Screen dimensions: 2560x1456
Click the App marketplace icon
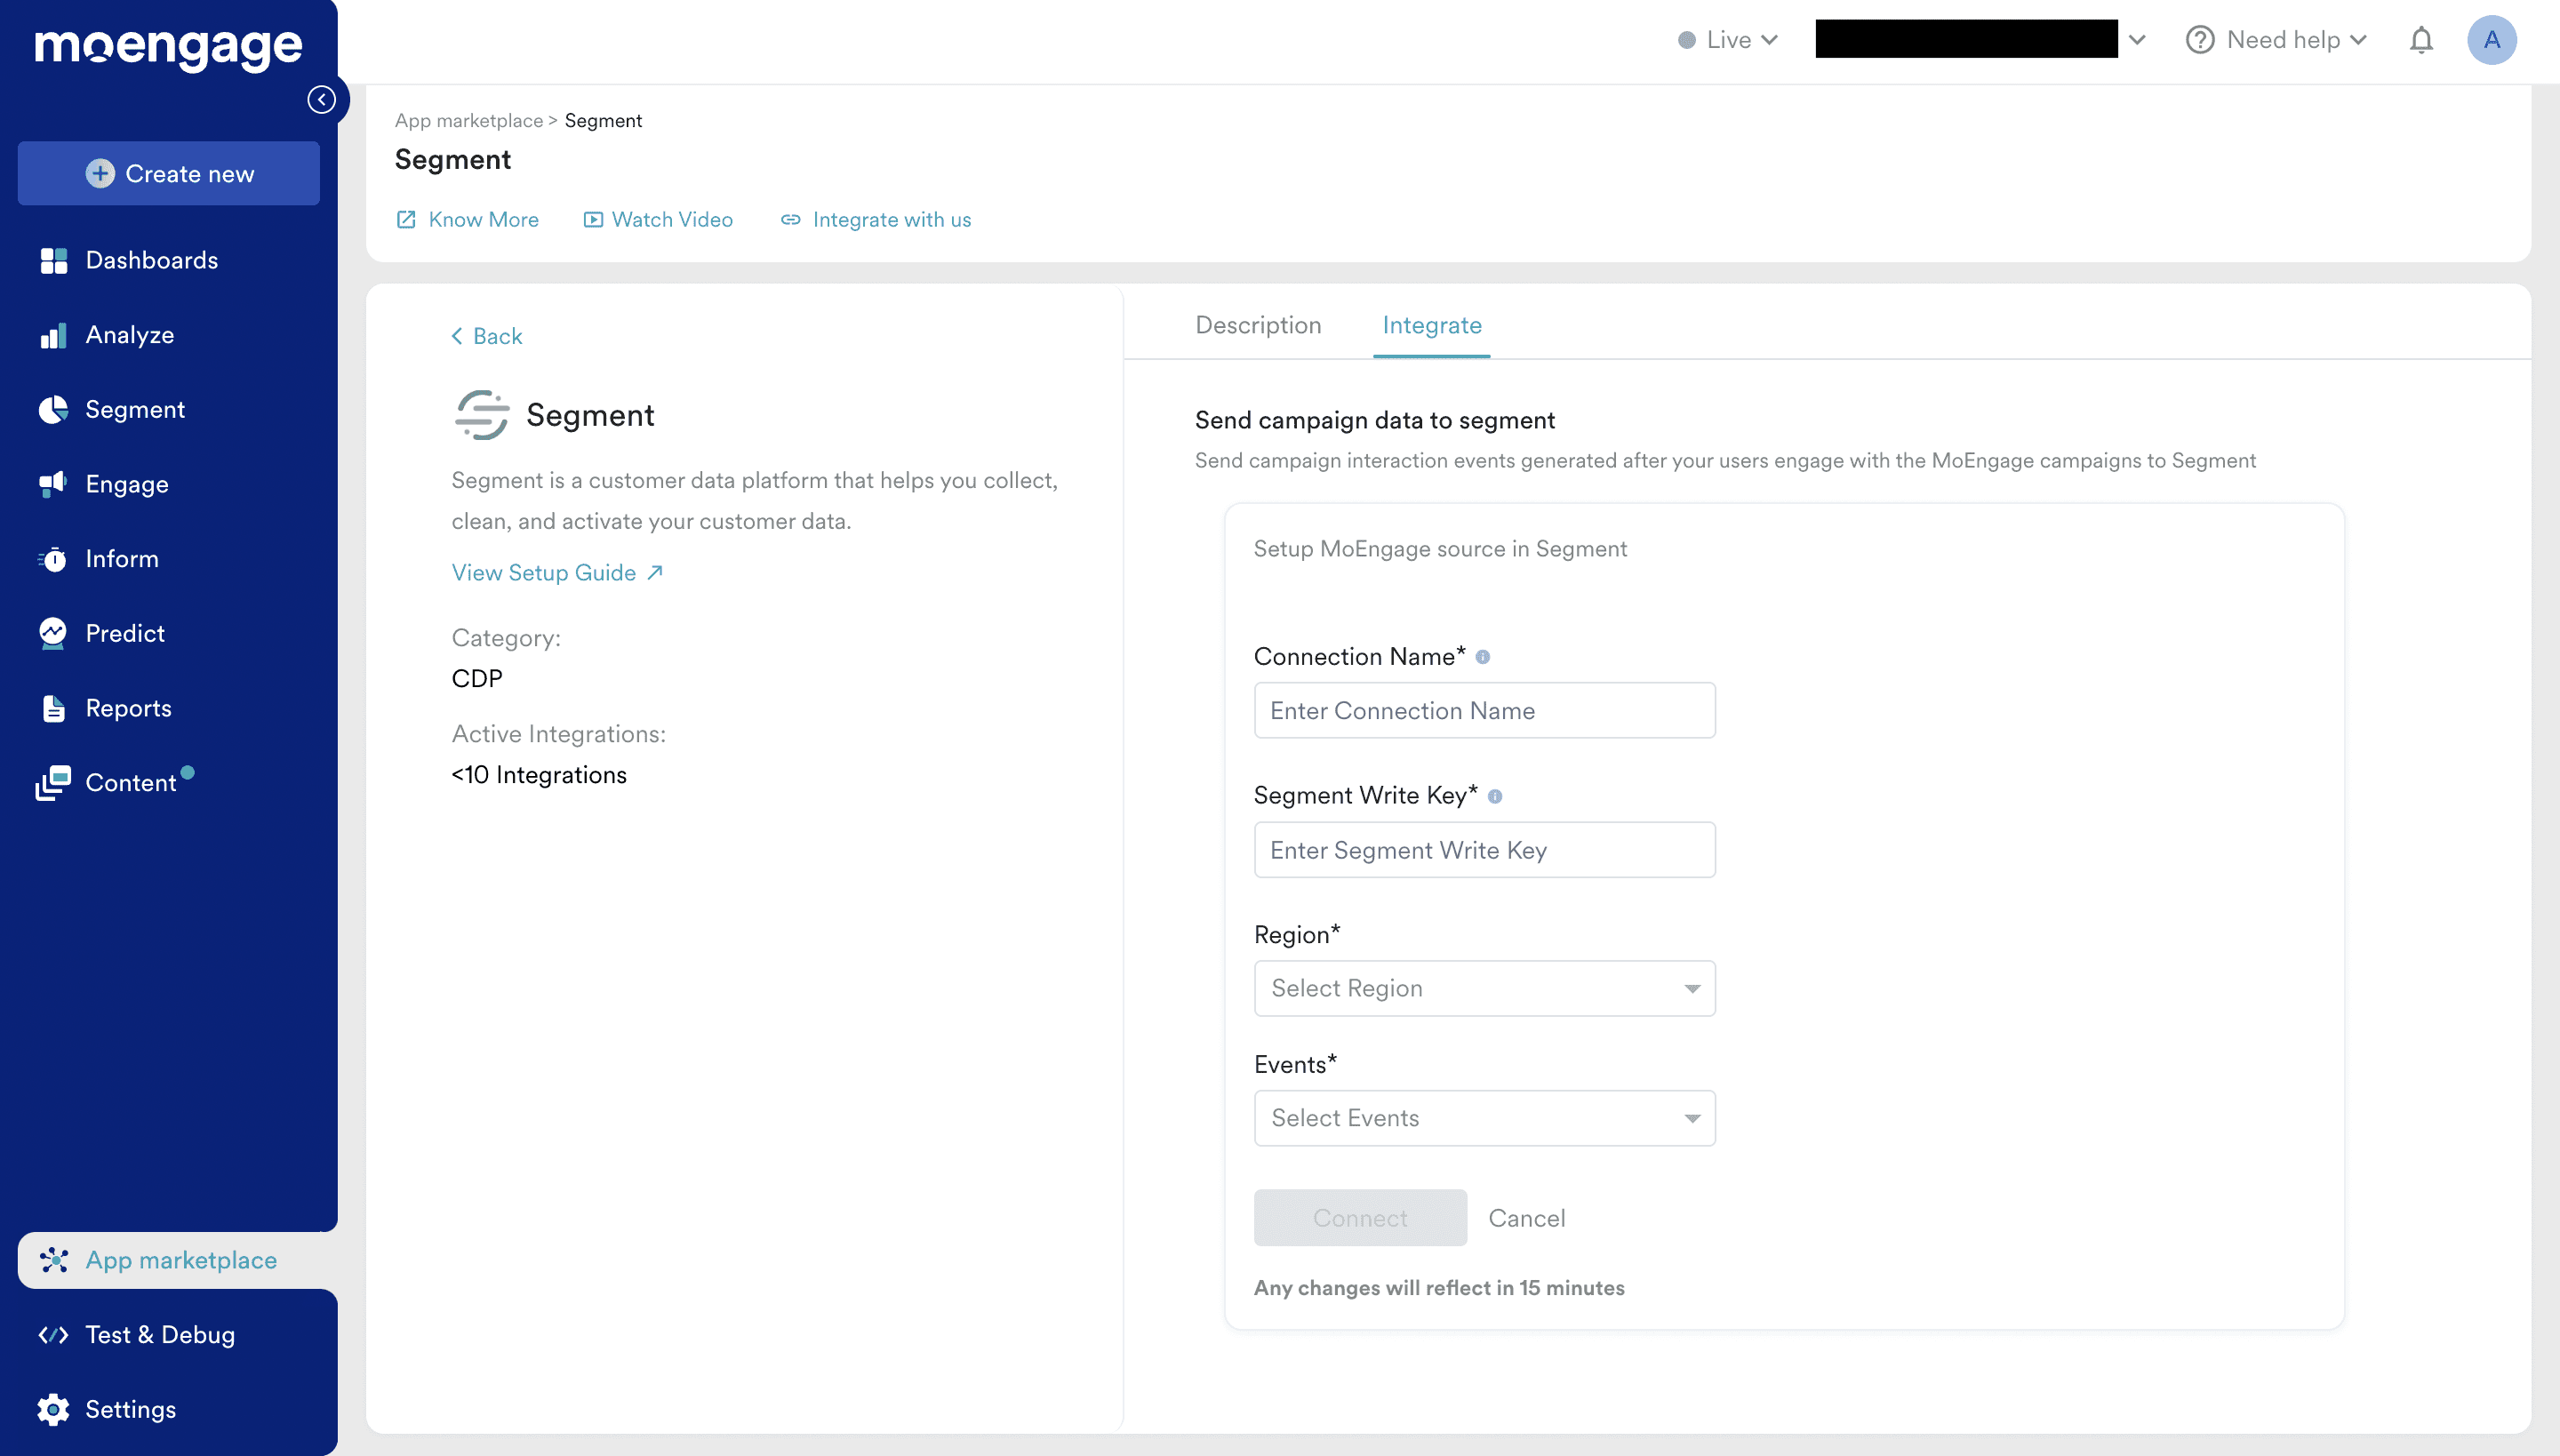coord(53,1260)
